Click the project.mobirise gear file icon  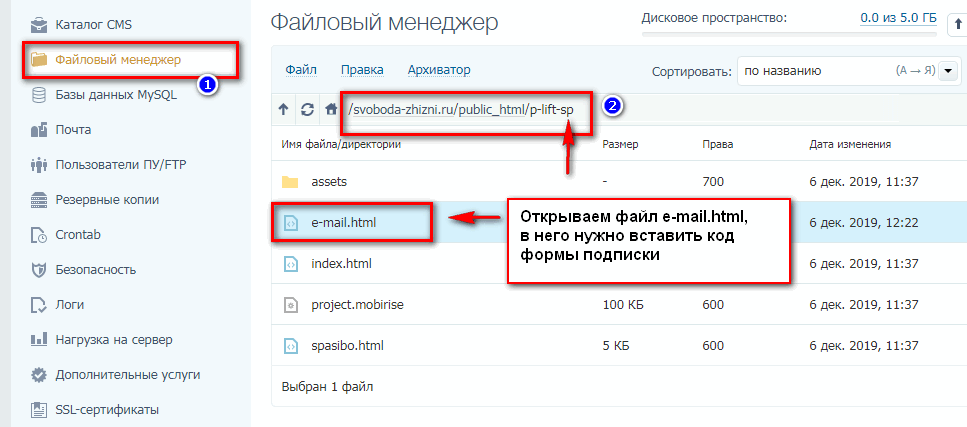click(x=290, y=305)
